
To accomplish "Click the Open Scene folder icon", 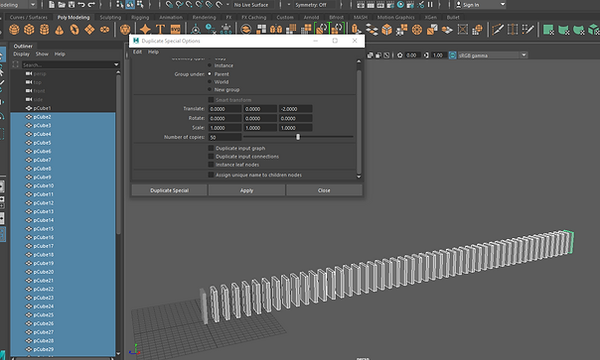I will (62, 5).
